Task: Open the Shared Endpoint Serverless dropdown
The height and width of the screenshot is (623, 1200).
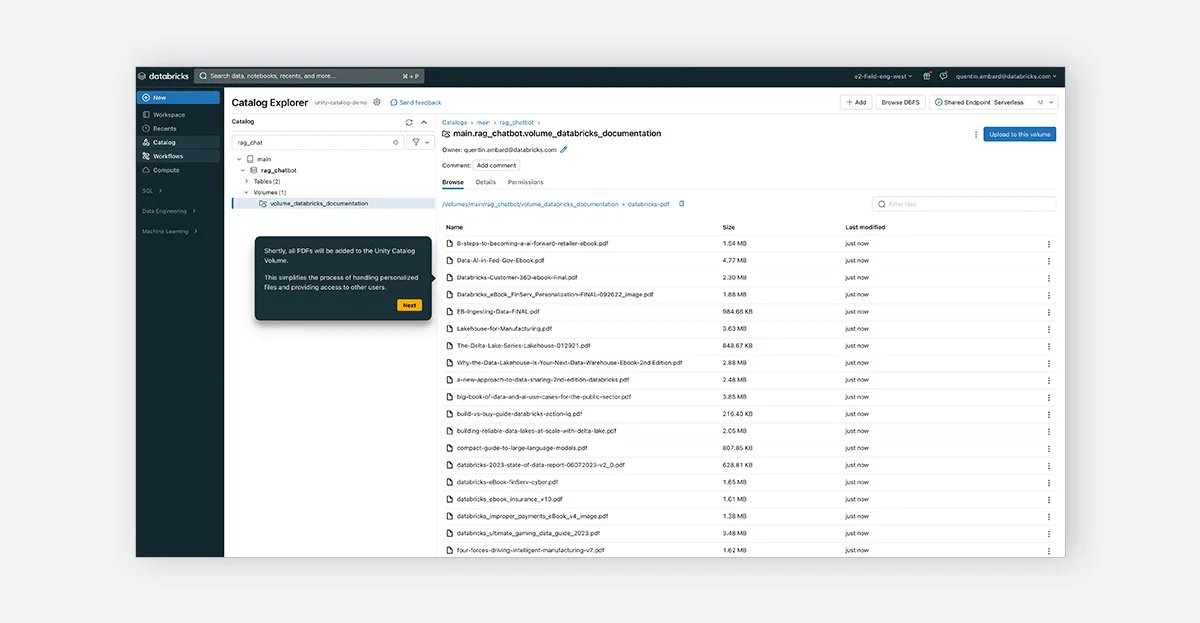Action: (994, 102)
